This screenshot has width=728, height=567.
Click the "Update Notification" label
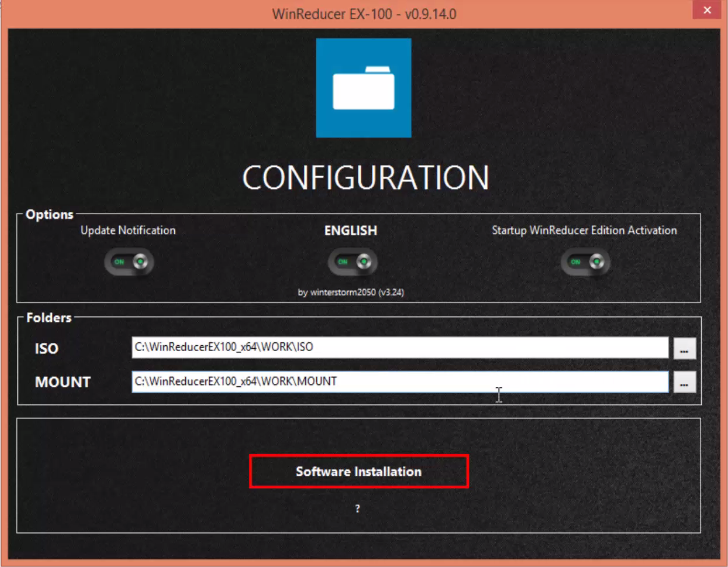coord(128,230)
